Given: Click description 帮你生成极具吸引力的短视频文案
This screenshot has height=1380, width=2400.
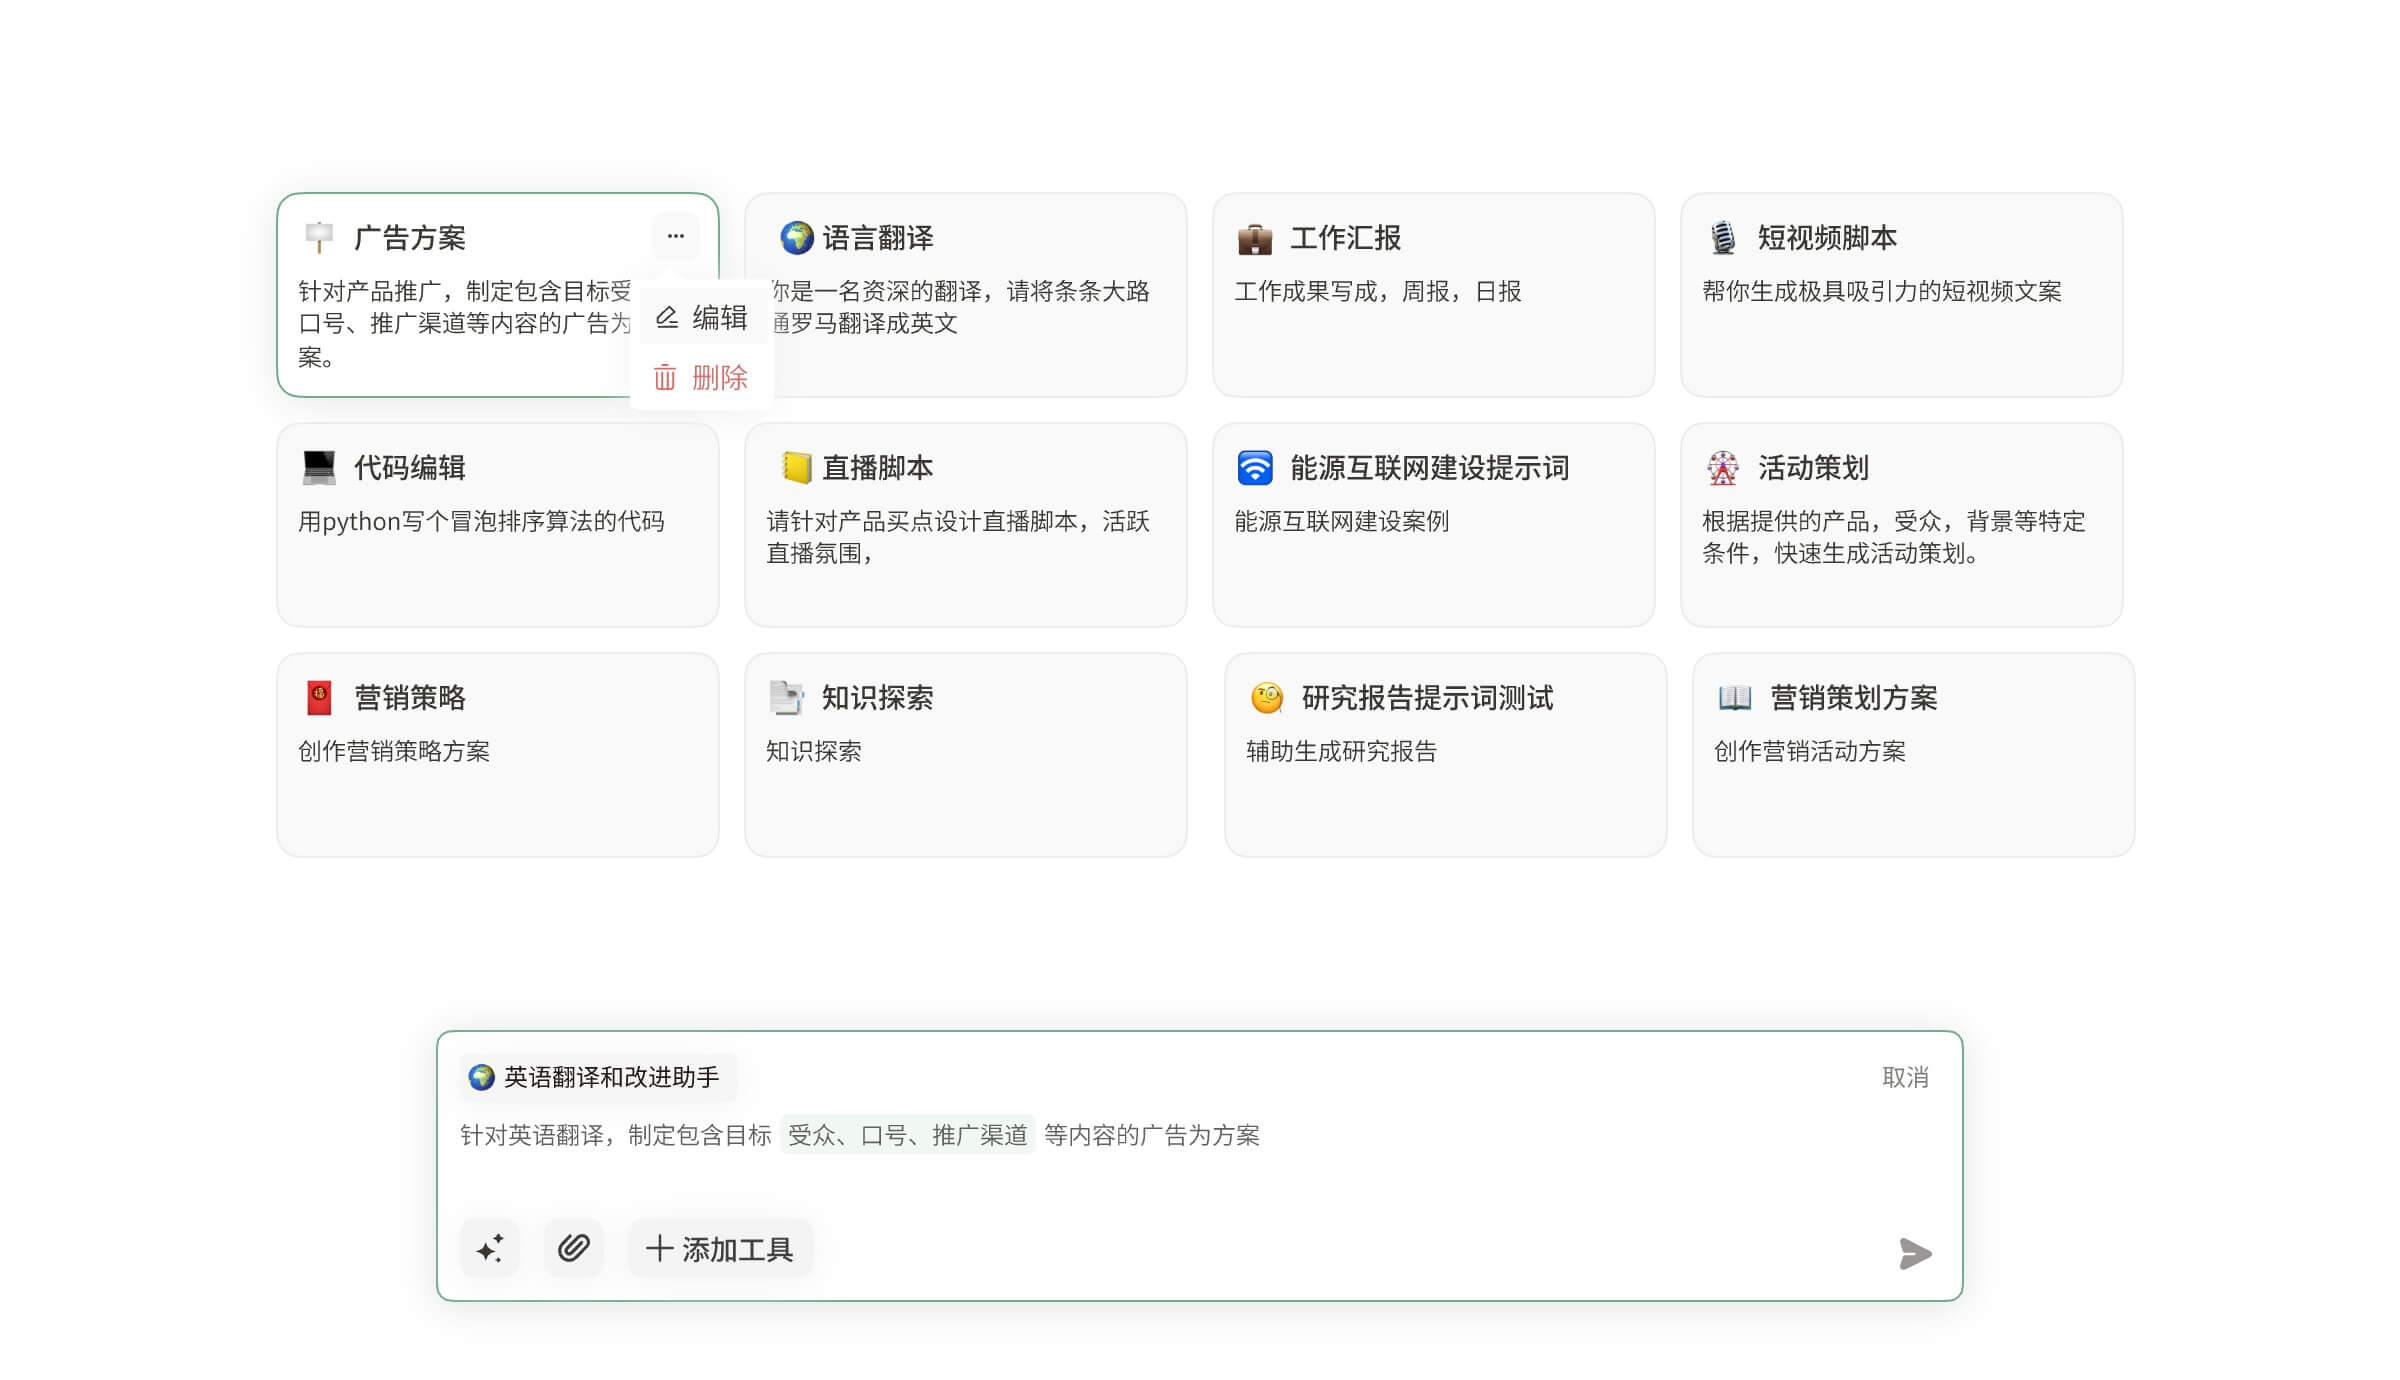Looking at the screenshot, I should (x=1882, y=291).
